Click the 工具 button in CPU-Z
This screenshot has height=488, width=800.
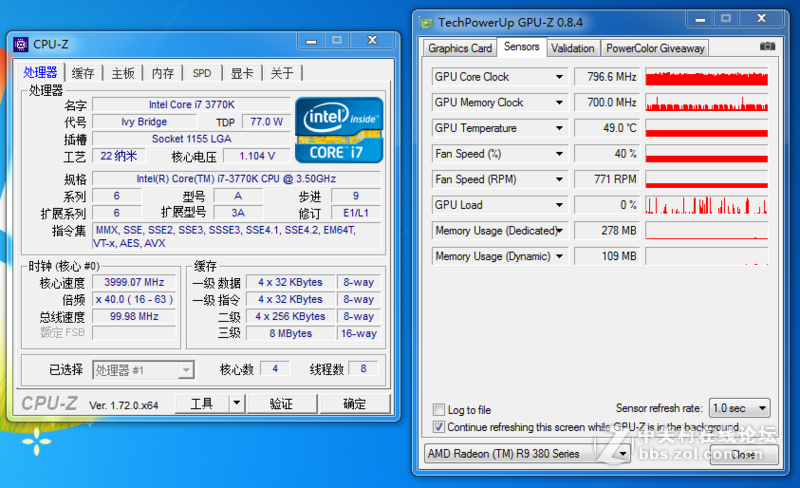[202, 404]
